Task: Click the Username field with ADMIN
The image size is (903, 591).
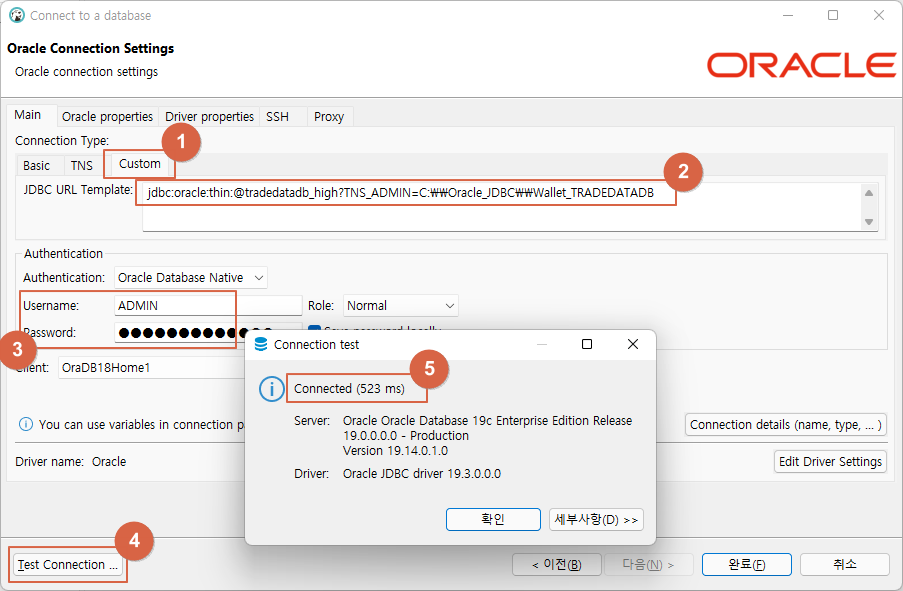Action: (x=208, y=306)
